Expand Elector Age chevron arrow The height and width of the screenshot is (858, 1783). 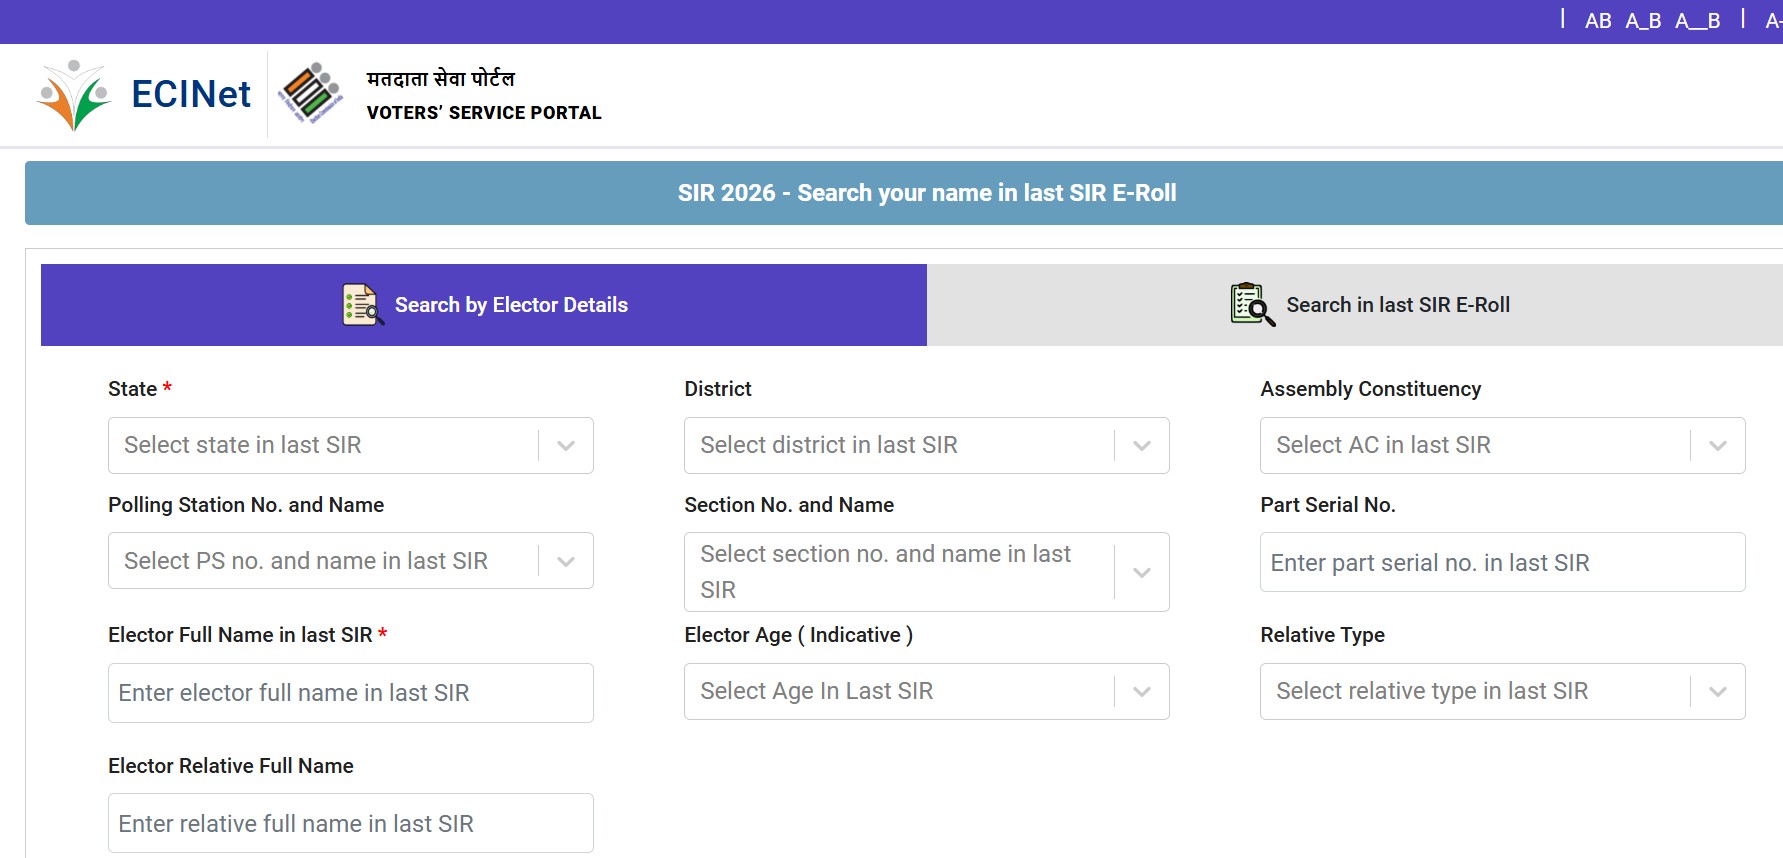[1142, 692]
